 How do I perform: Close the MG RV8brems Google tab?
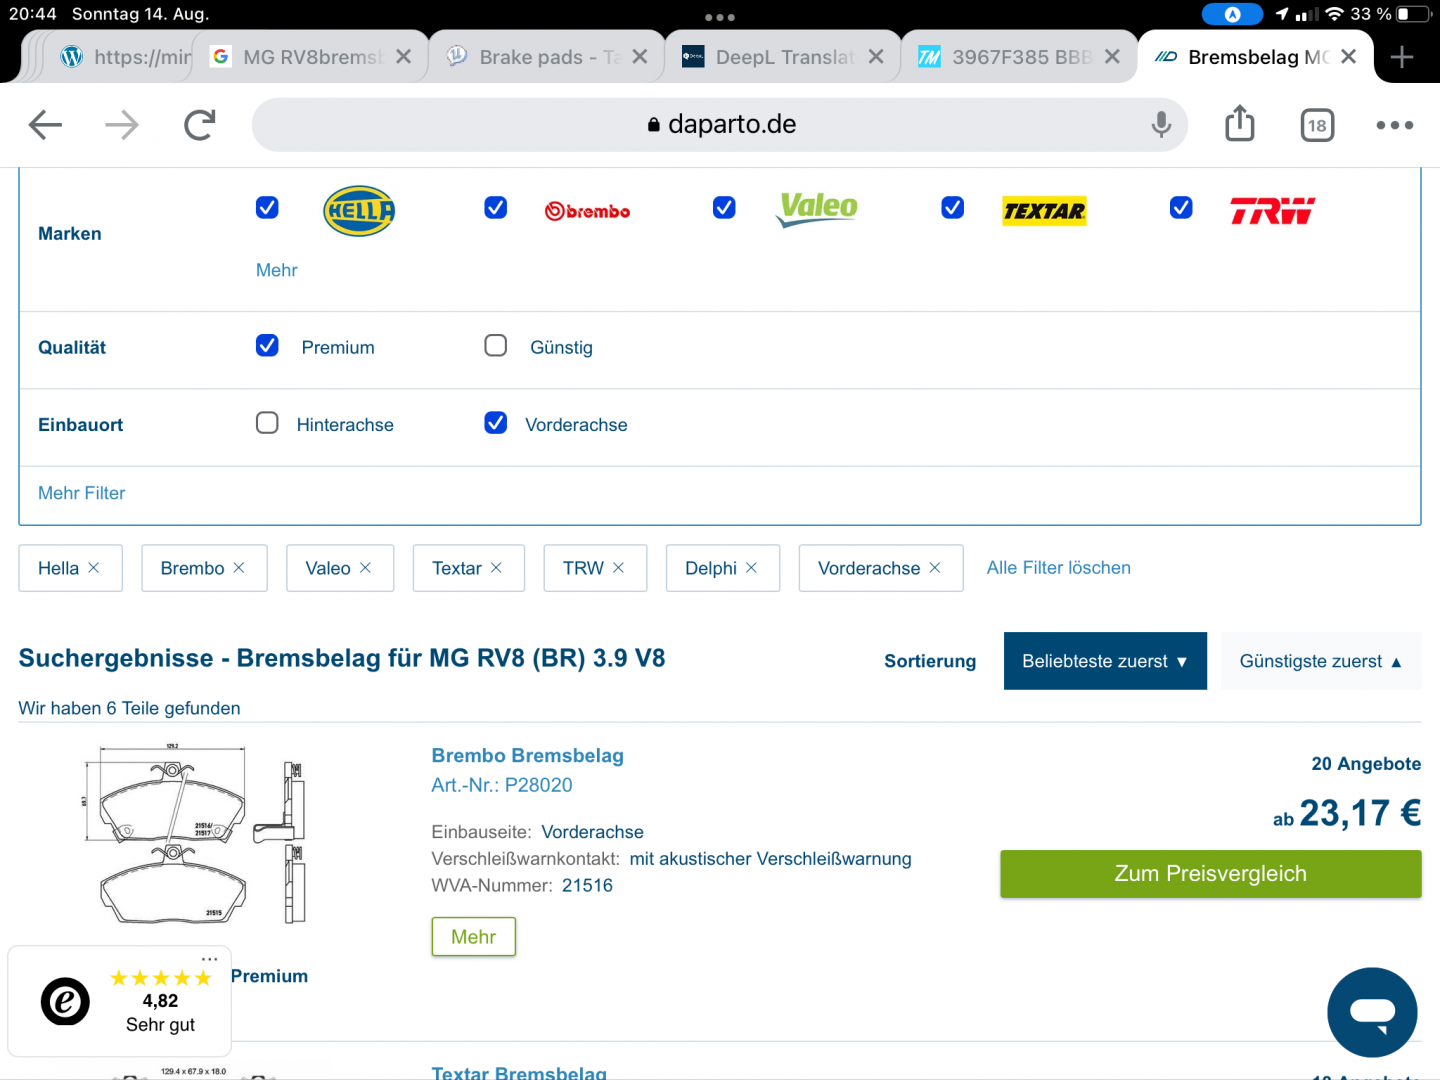(x=404, y=57)
